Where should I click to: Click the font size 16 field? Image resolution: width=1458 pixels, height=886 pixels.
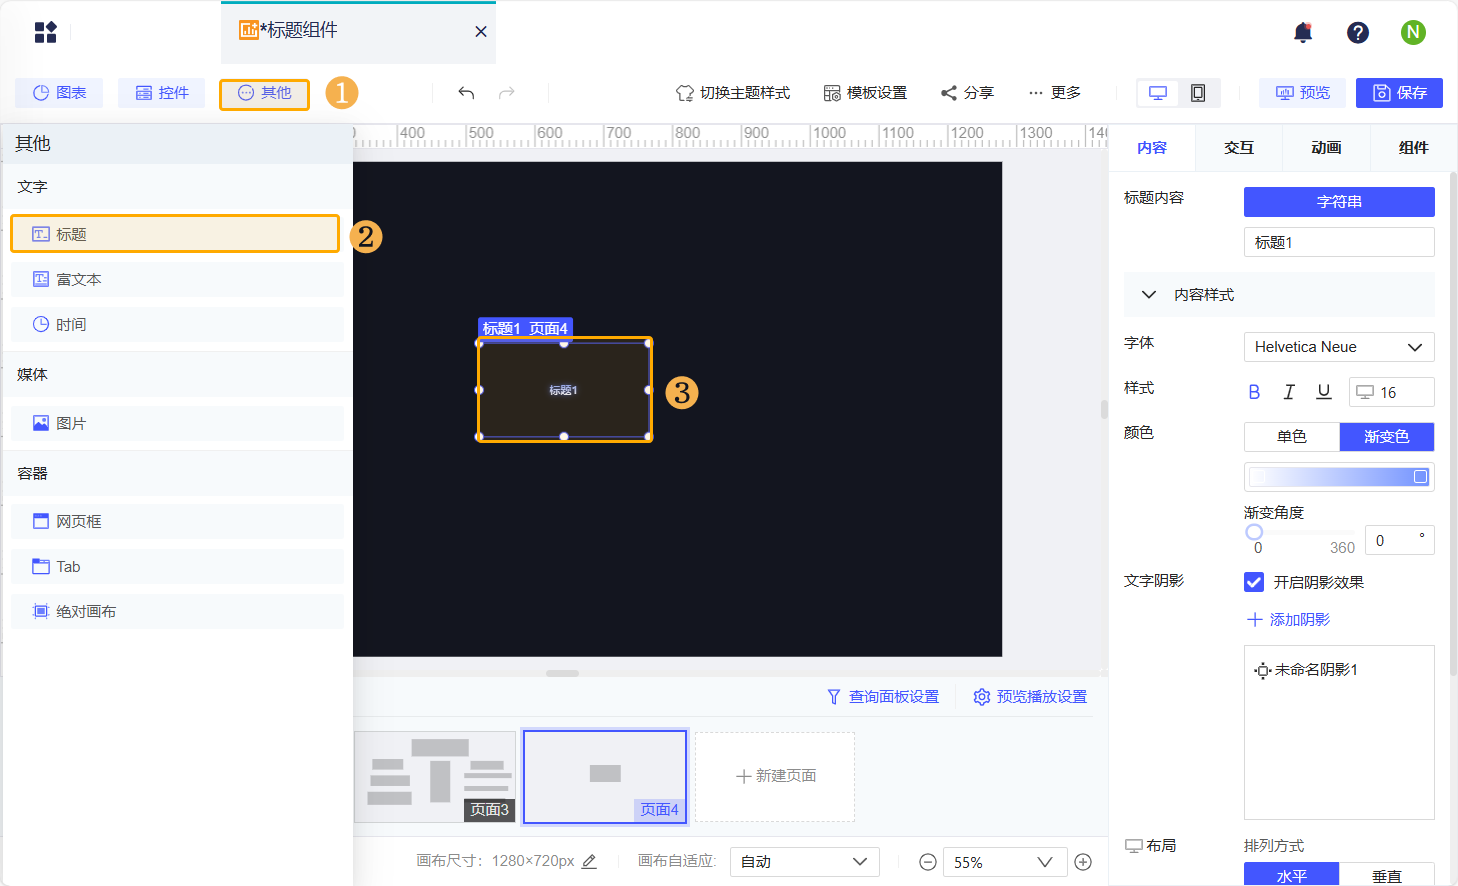click(1391, 392)
